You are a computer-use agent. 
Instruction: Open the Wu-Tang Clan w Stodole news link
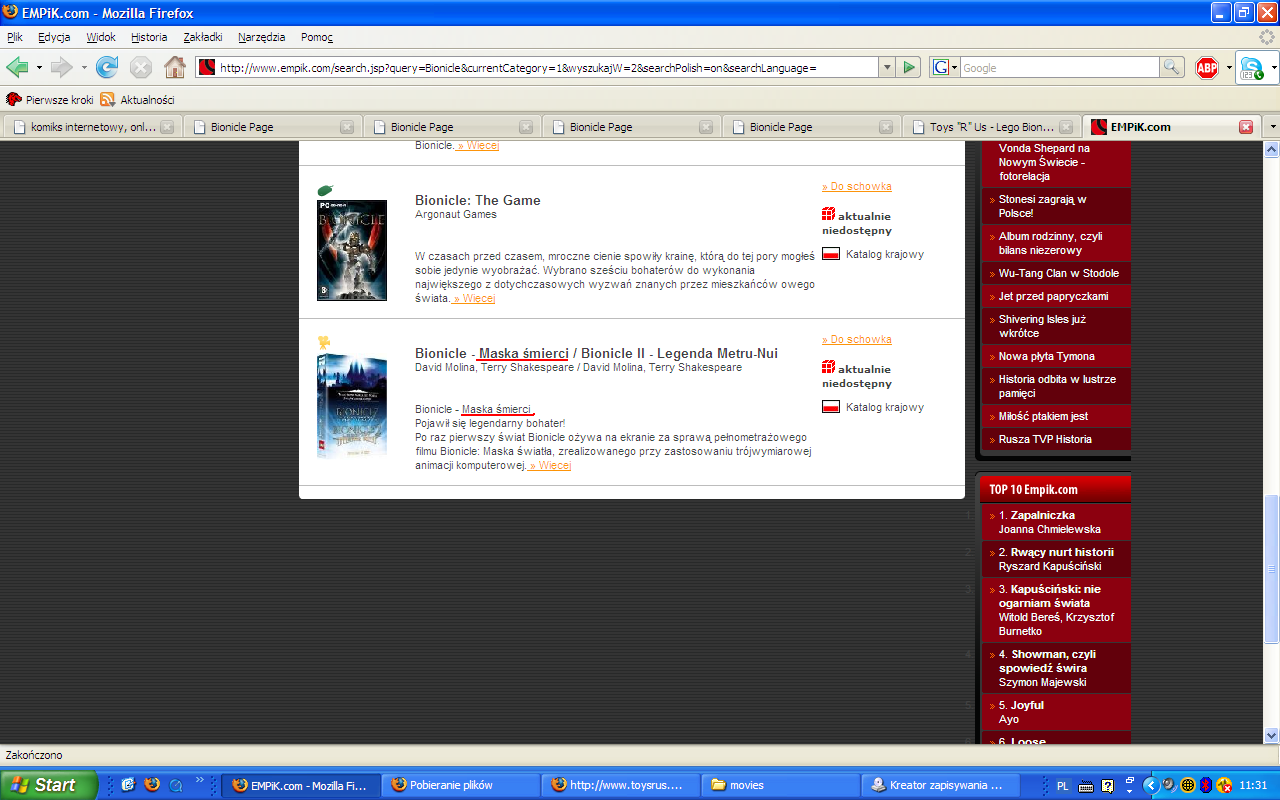1059,273
